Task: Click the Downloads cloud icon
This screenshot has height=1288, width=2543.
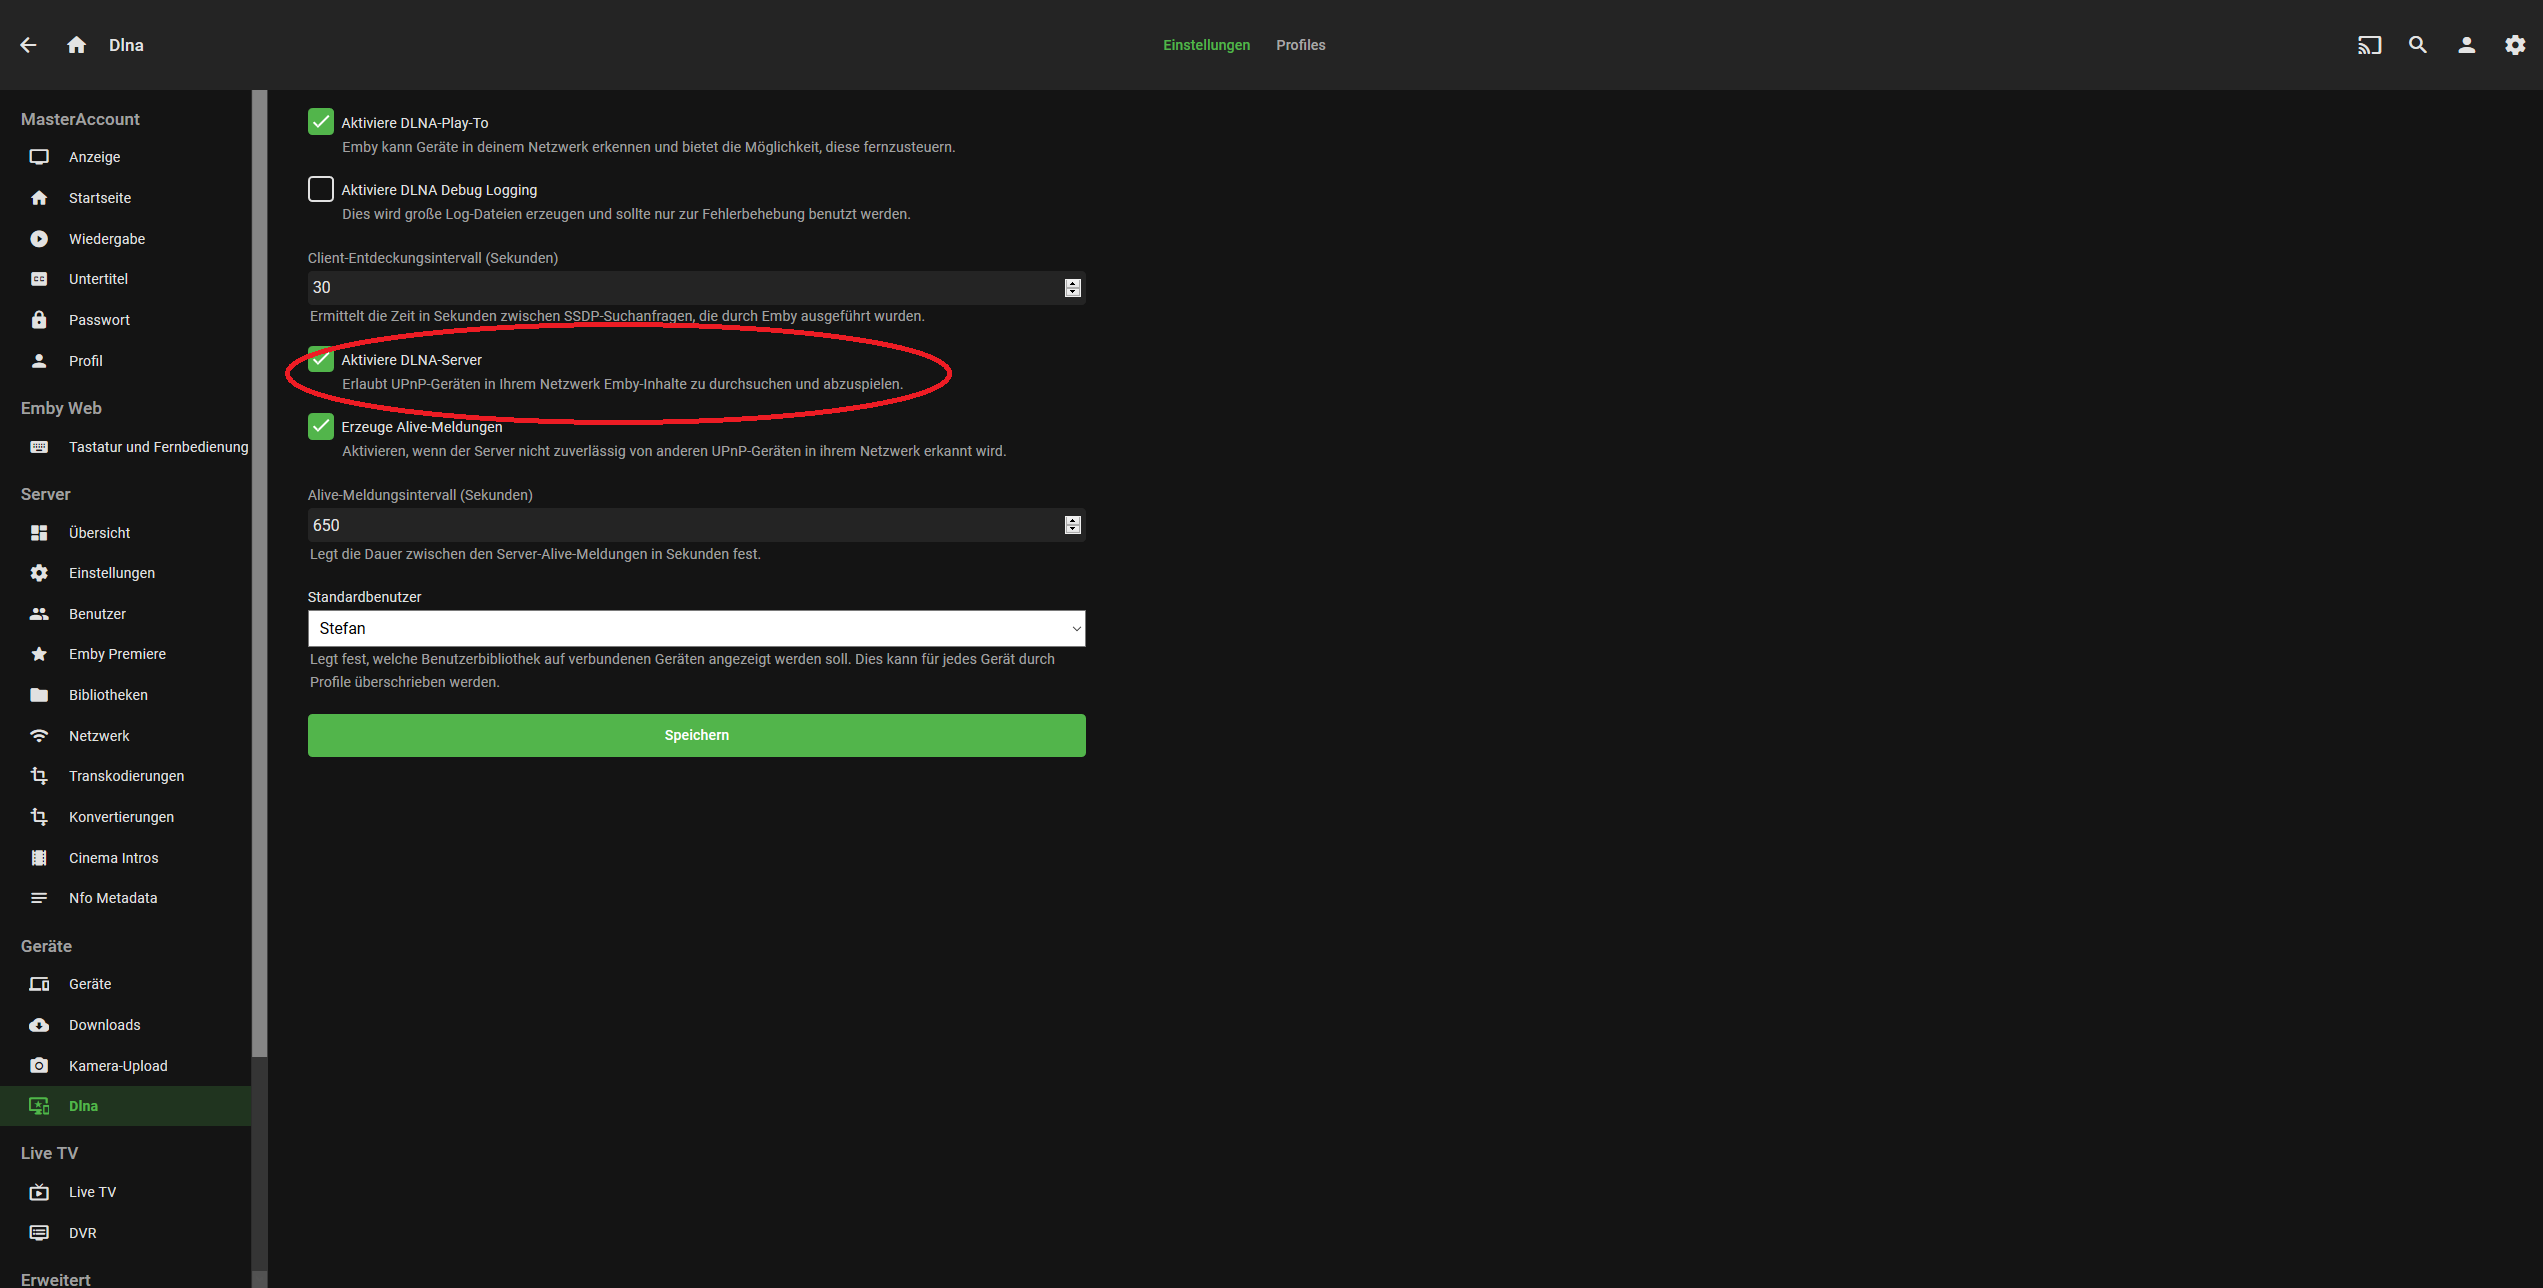Action: 39,1025
